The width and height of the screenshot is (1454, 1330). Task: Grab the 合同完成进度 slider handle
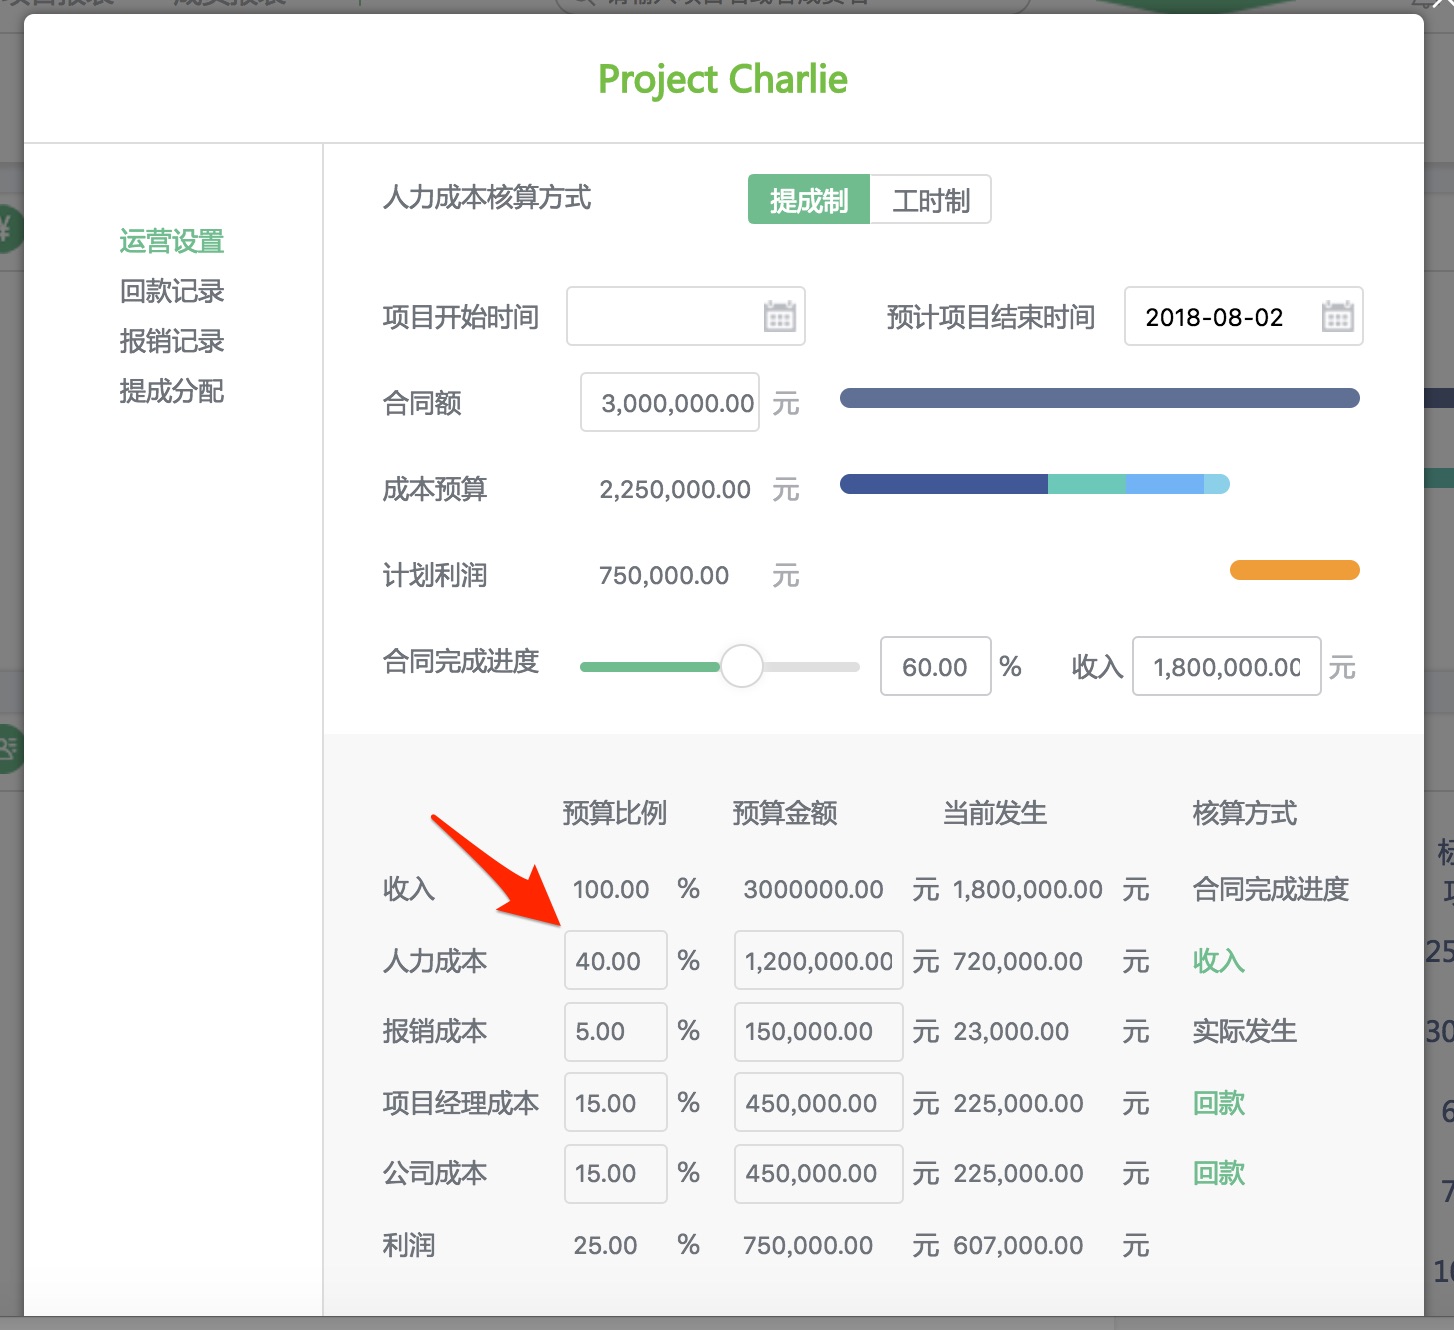[x=742, y=665]
